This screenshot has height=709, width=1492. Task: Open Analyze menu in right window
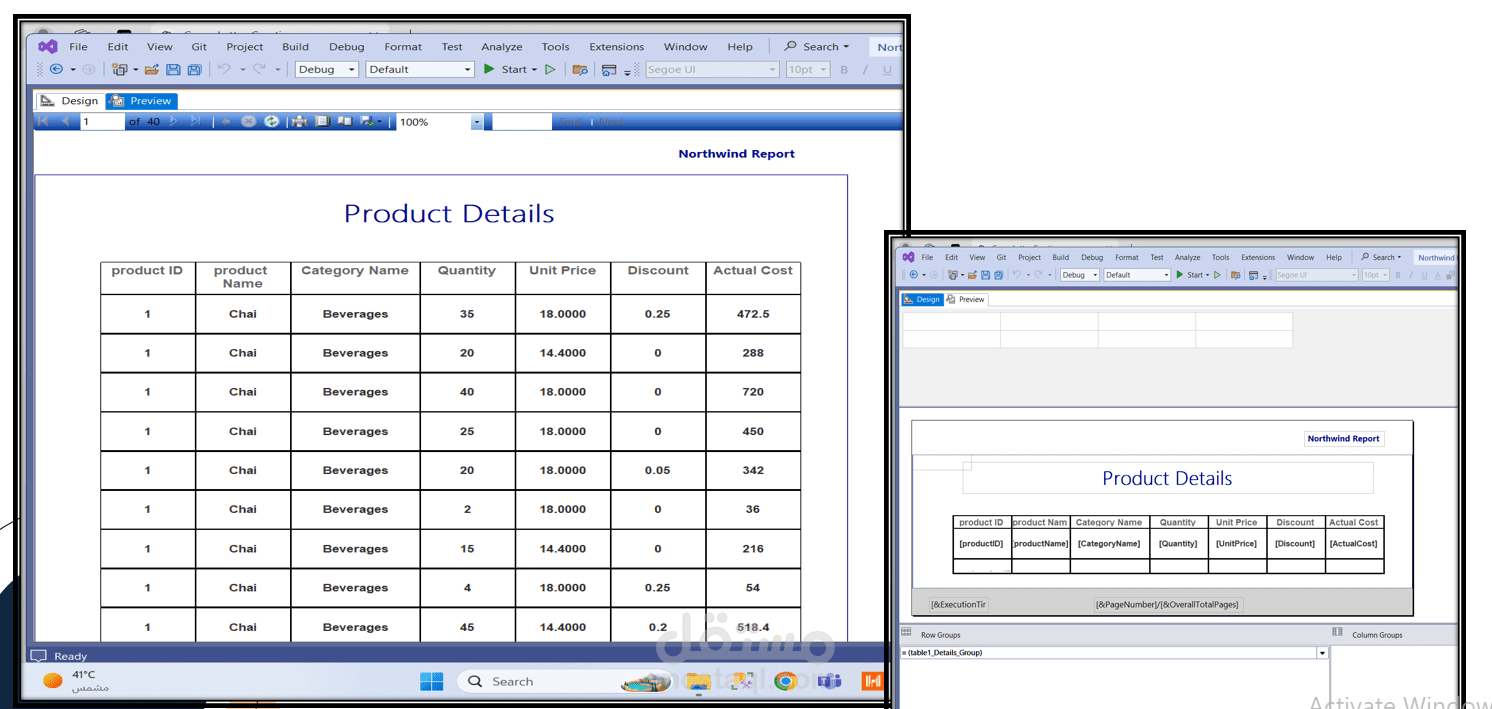point(1187,257)
